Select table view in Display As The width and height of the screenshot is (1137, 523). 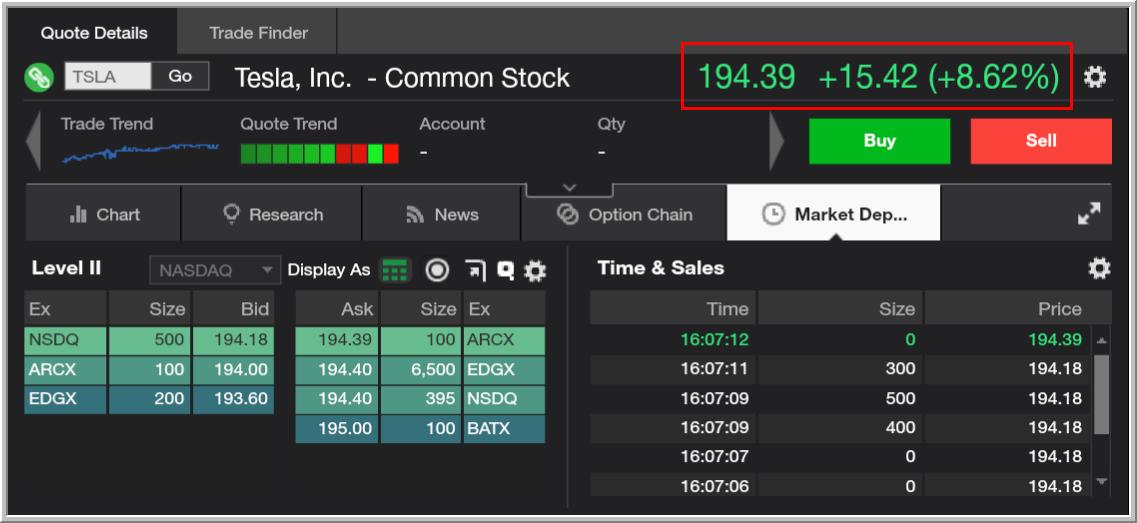click(x=395, y=270)
